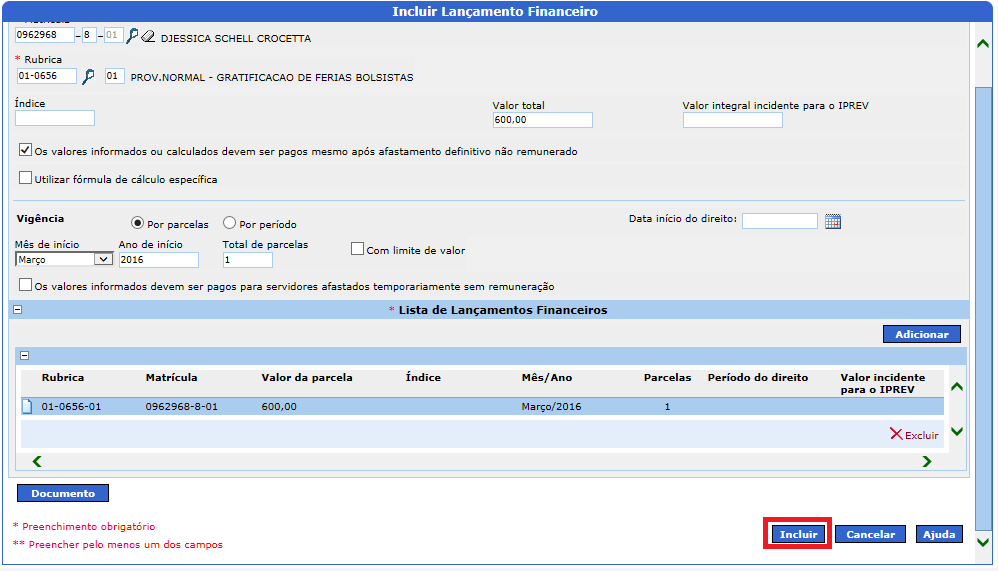Open the 'Mês de início' dropdown

pos(64,259)
